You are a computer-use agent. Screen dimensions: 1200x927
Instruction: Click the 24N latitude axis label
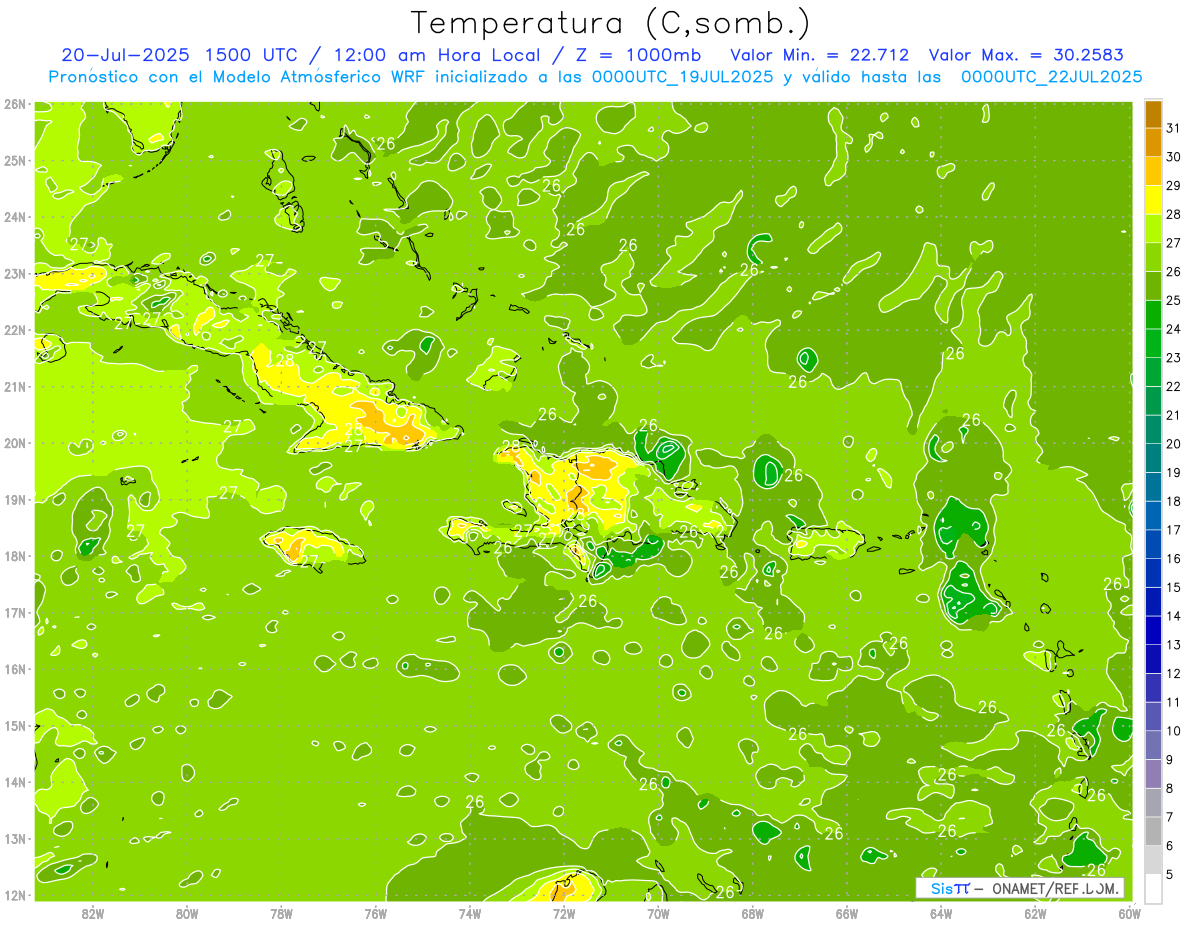click(x=14, y=217)
